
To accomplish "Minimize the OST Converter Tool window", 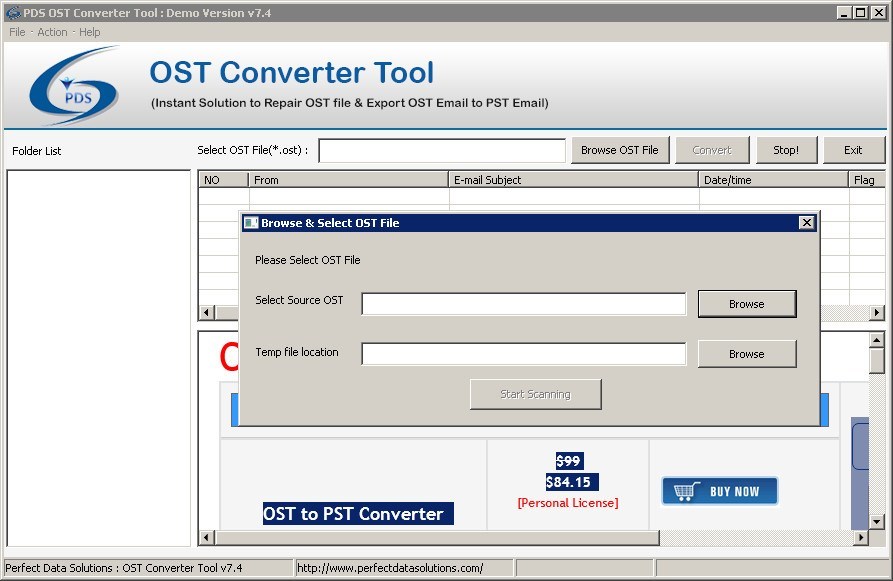I will [845, 13].
